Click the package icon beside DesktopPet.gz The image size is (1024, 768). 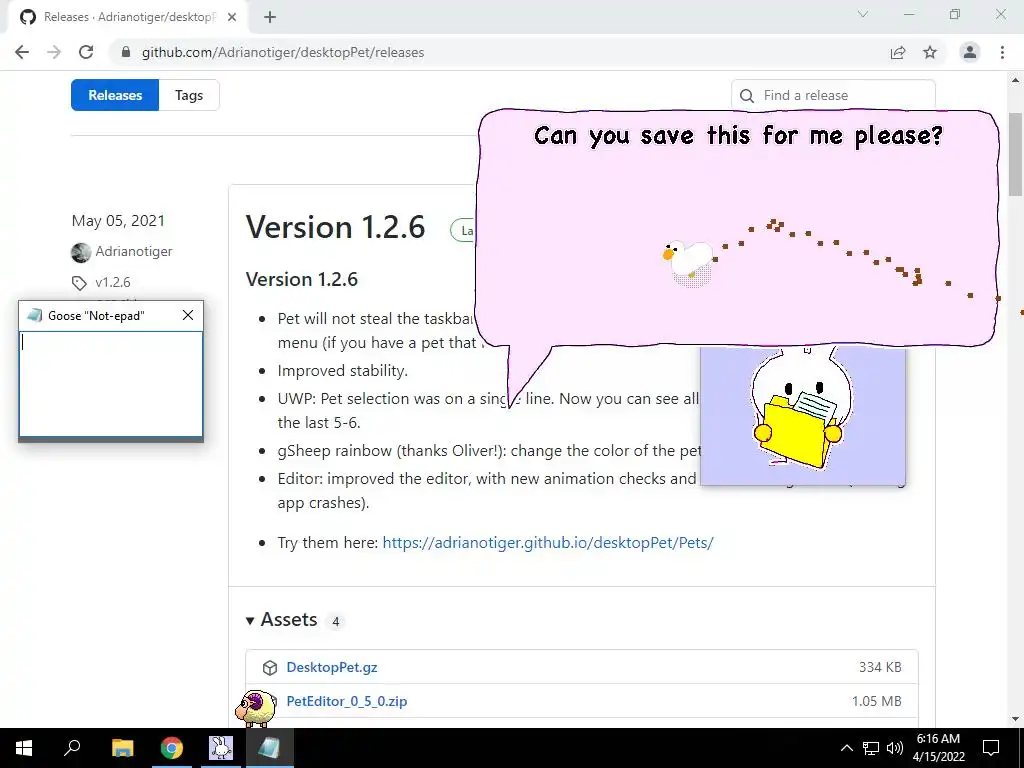270,667
